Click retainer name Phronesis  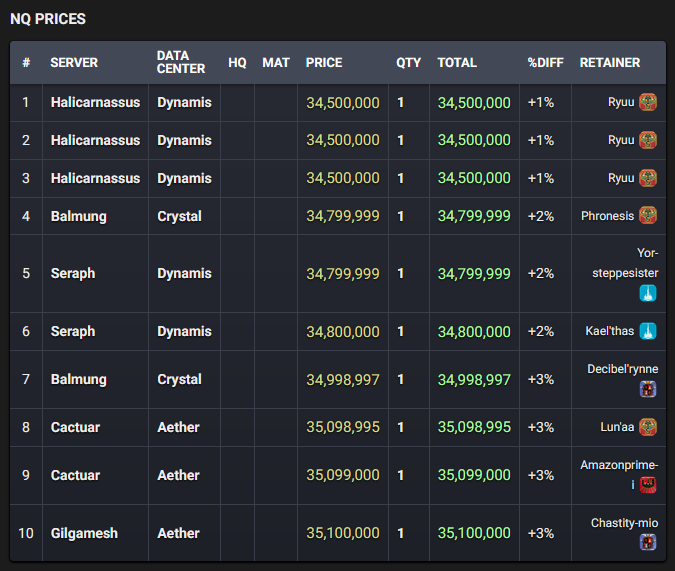(607, 216)
